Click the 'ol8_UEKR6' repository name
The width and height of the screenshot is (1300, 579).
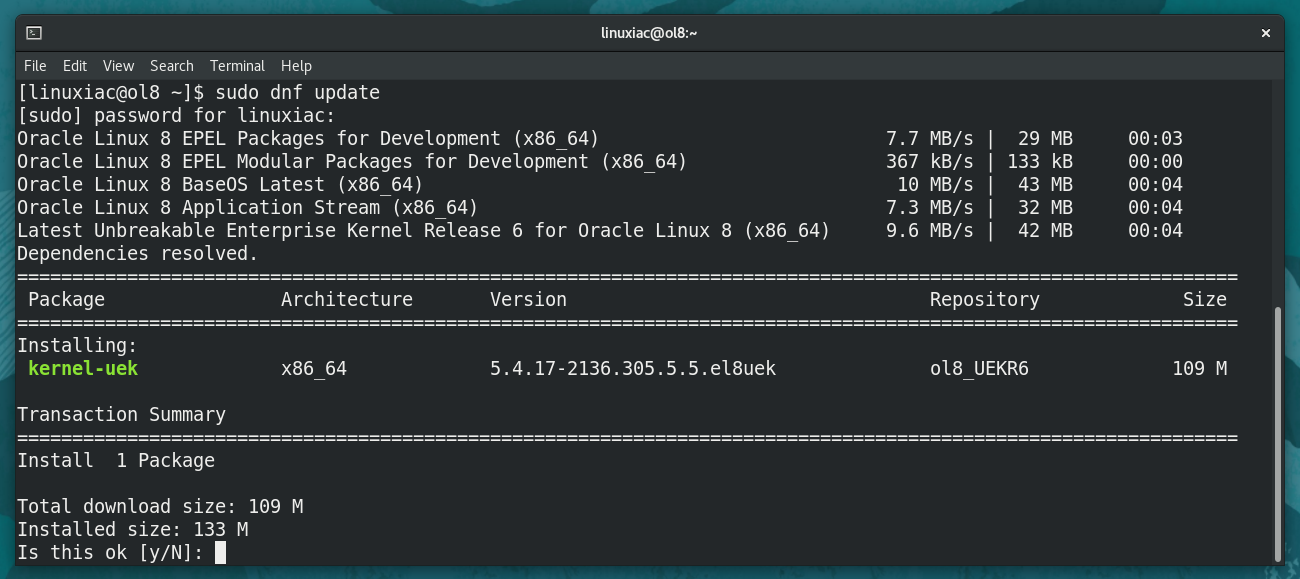979,369
